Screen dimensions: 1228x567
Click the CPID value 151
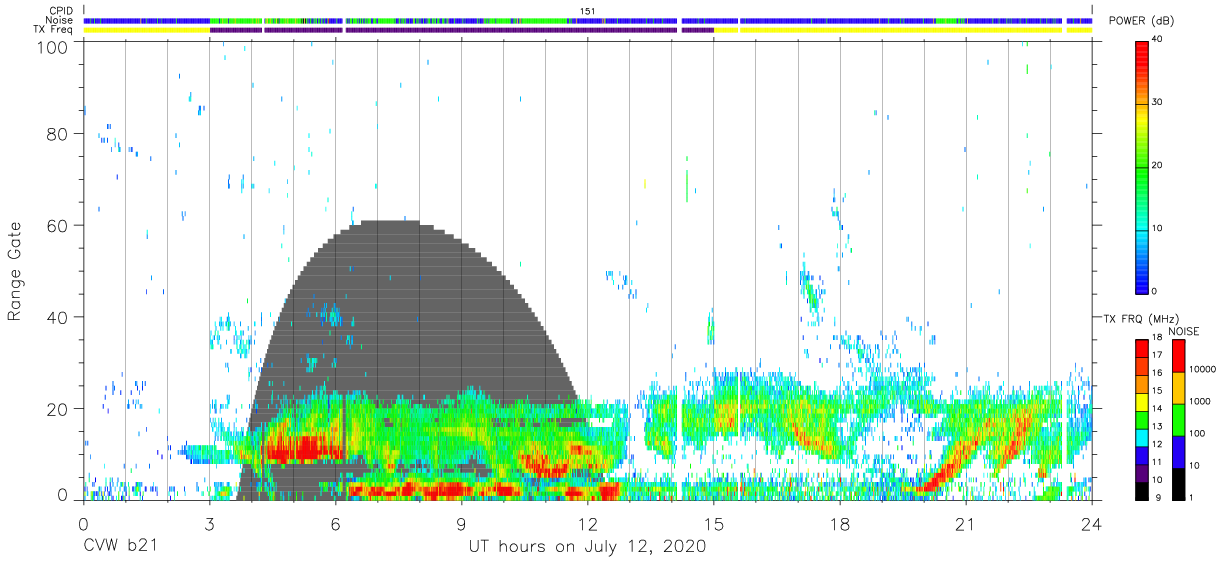coord(588,11)
